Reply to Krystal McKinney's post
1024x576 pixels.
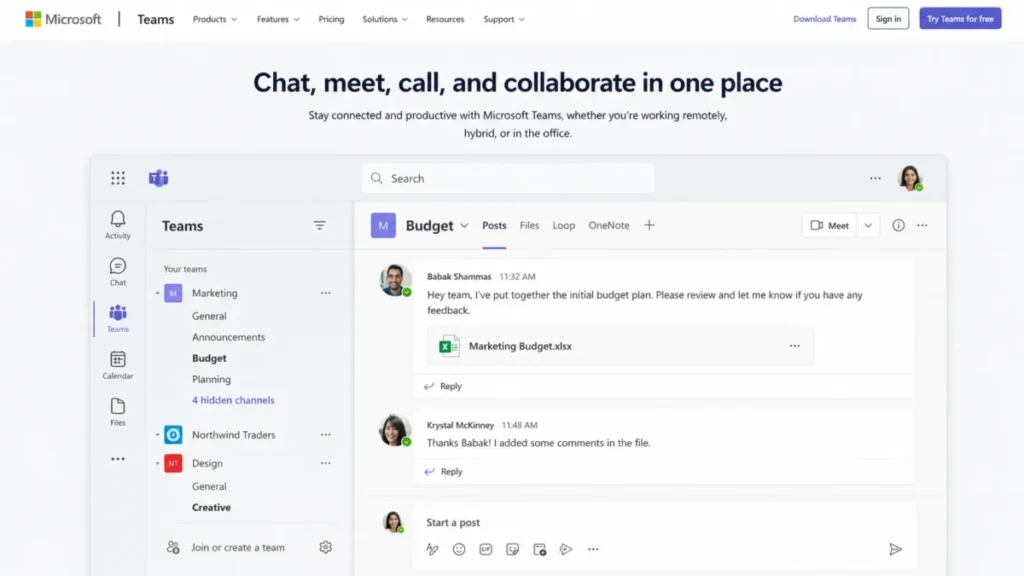click(x=443, y=472)
